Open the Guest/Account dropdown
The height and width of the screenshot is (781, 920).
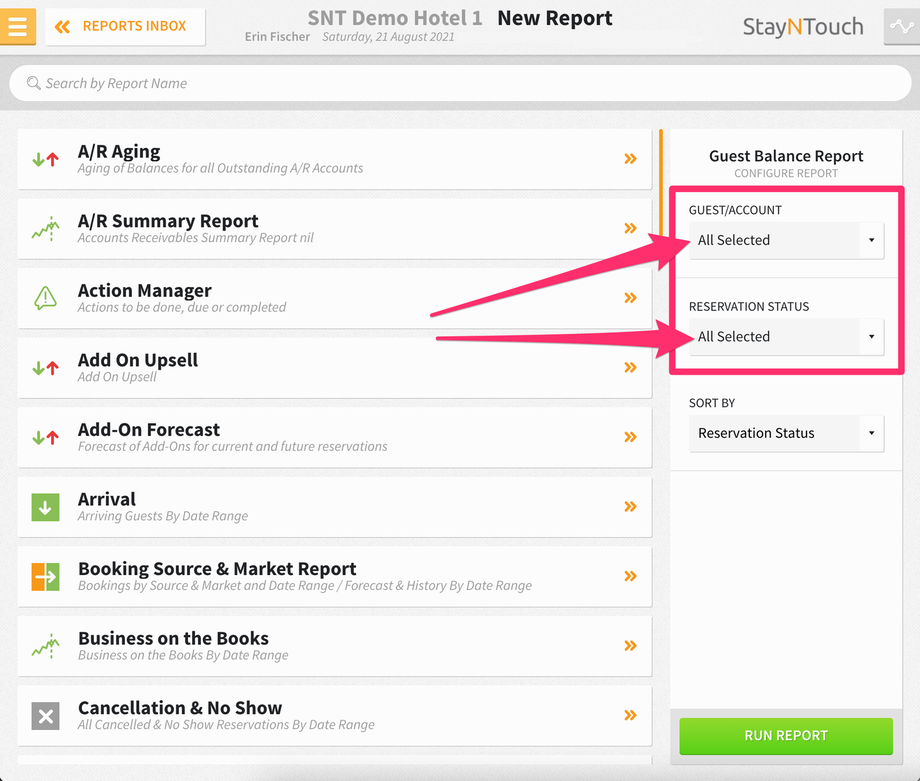786,240
